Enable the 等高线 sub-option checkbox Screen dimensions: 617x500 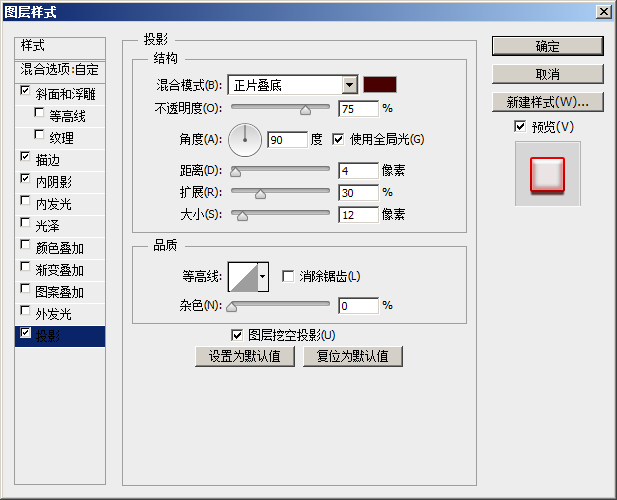pyautogui.click(x=39, y=113)
